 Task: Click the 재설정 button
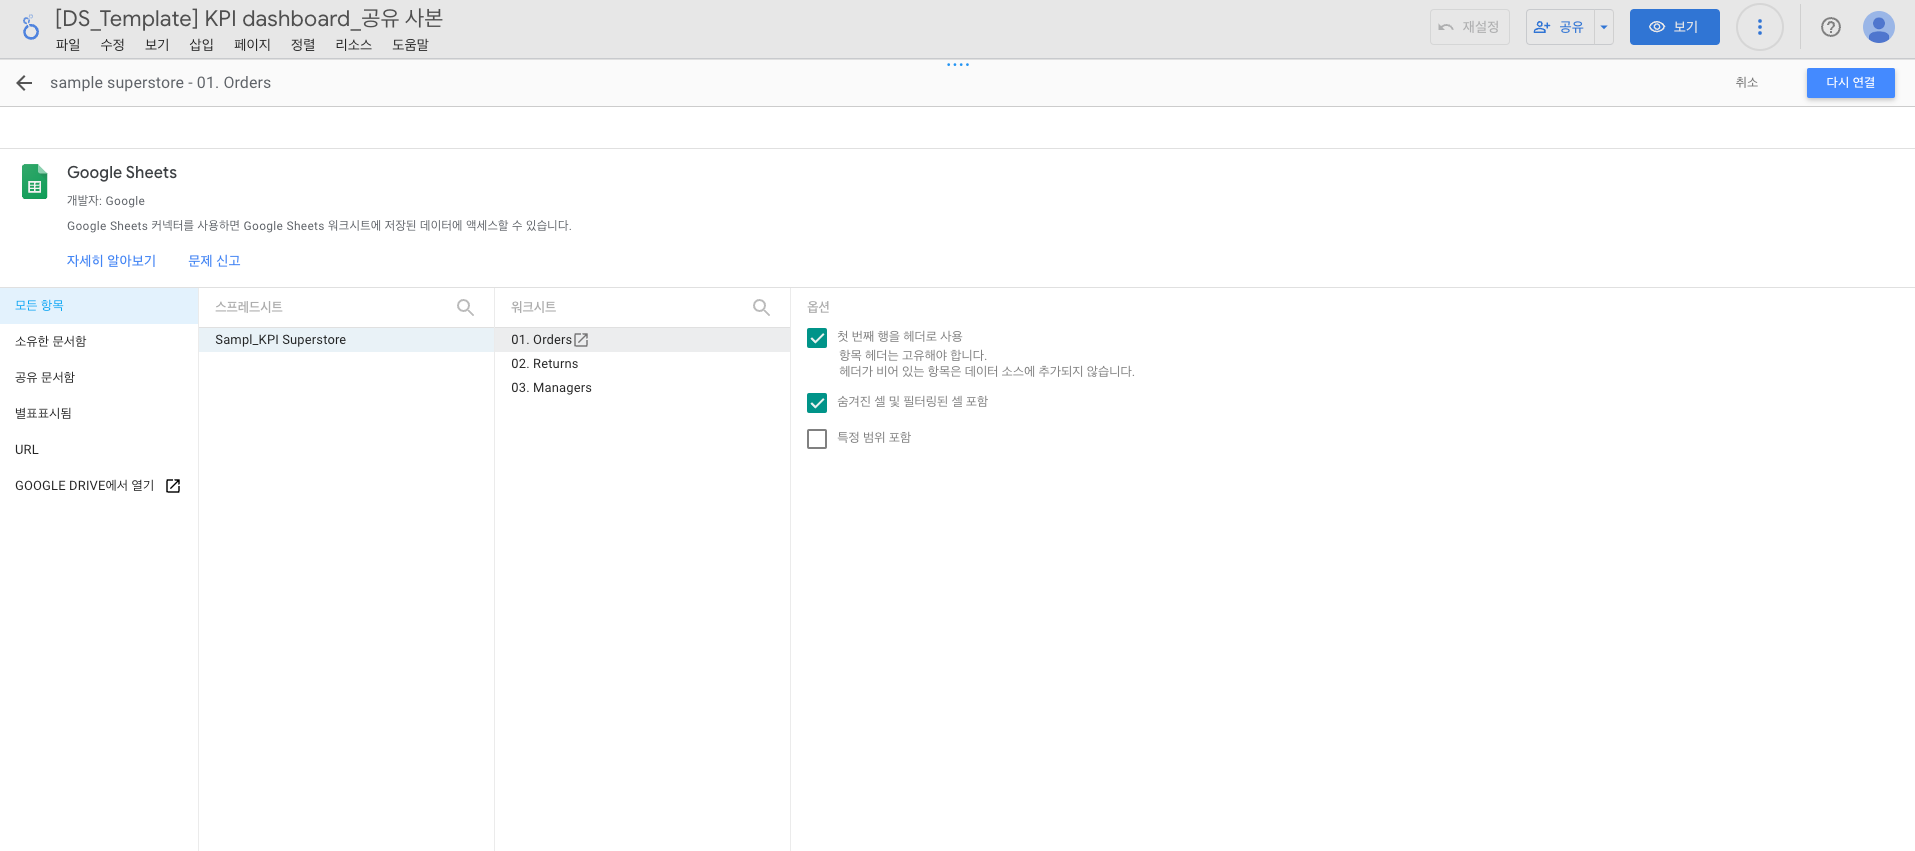coord(1469,27)
